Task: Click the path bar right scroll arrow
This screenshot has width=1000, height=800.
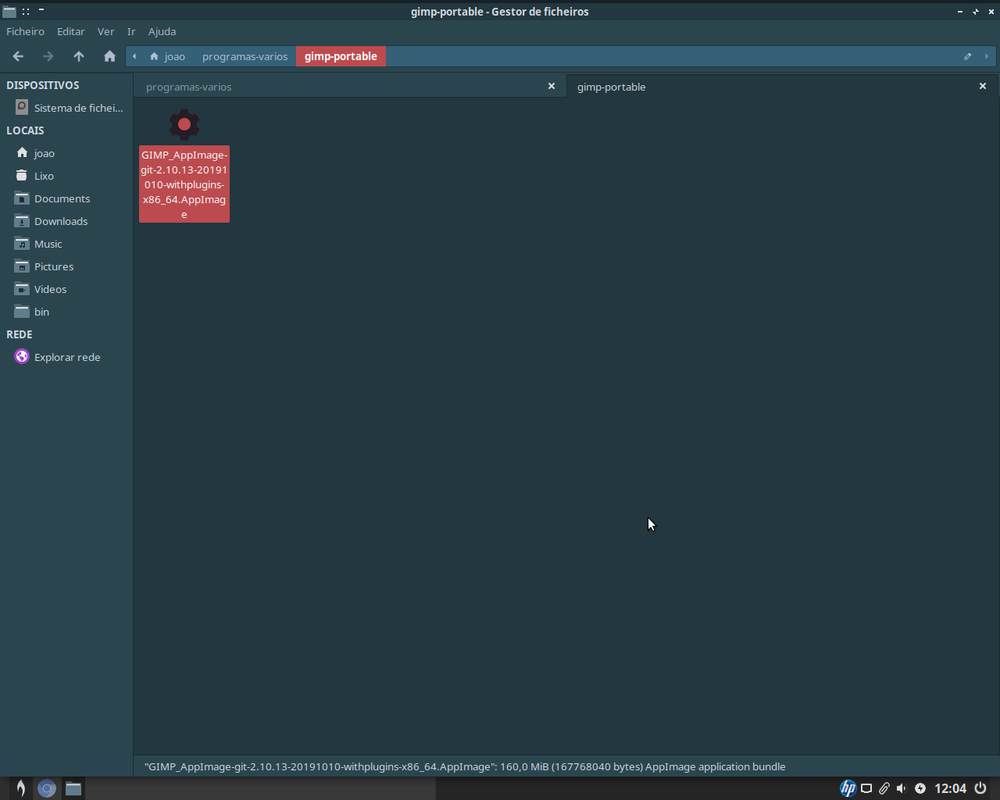Action: point(987,56)
